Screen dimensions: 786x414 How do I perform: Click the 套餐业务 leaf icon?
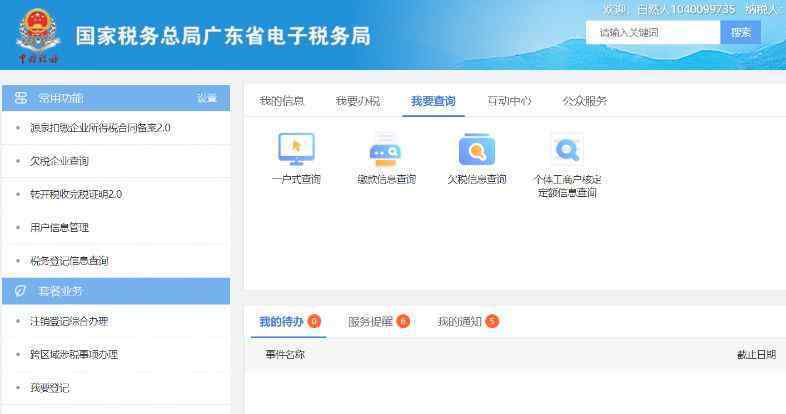point(20,291)
